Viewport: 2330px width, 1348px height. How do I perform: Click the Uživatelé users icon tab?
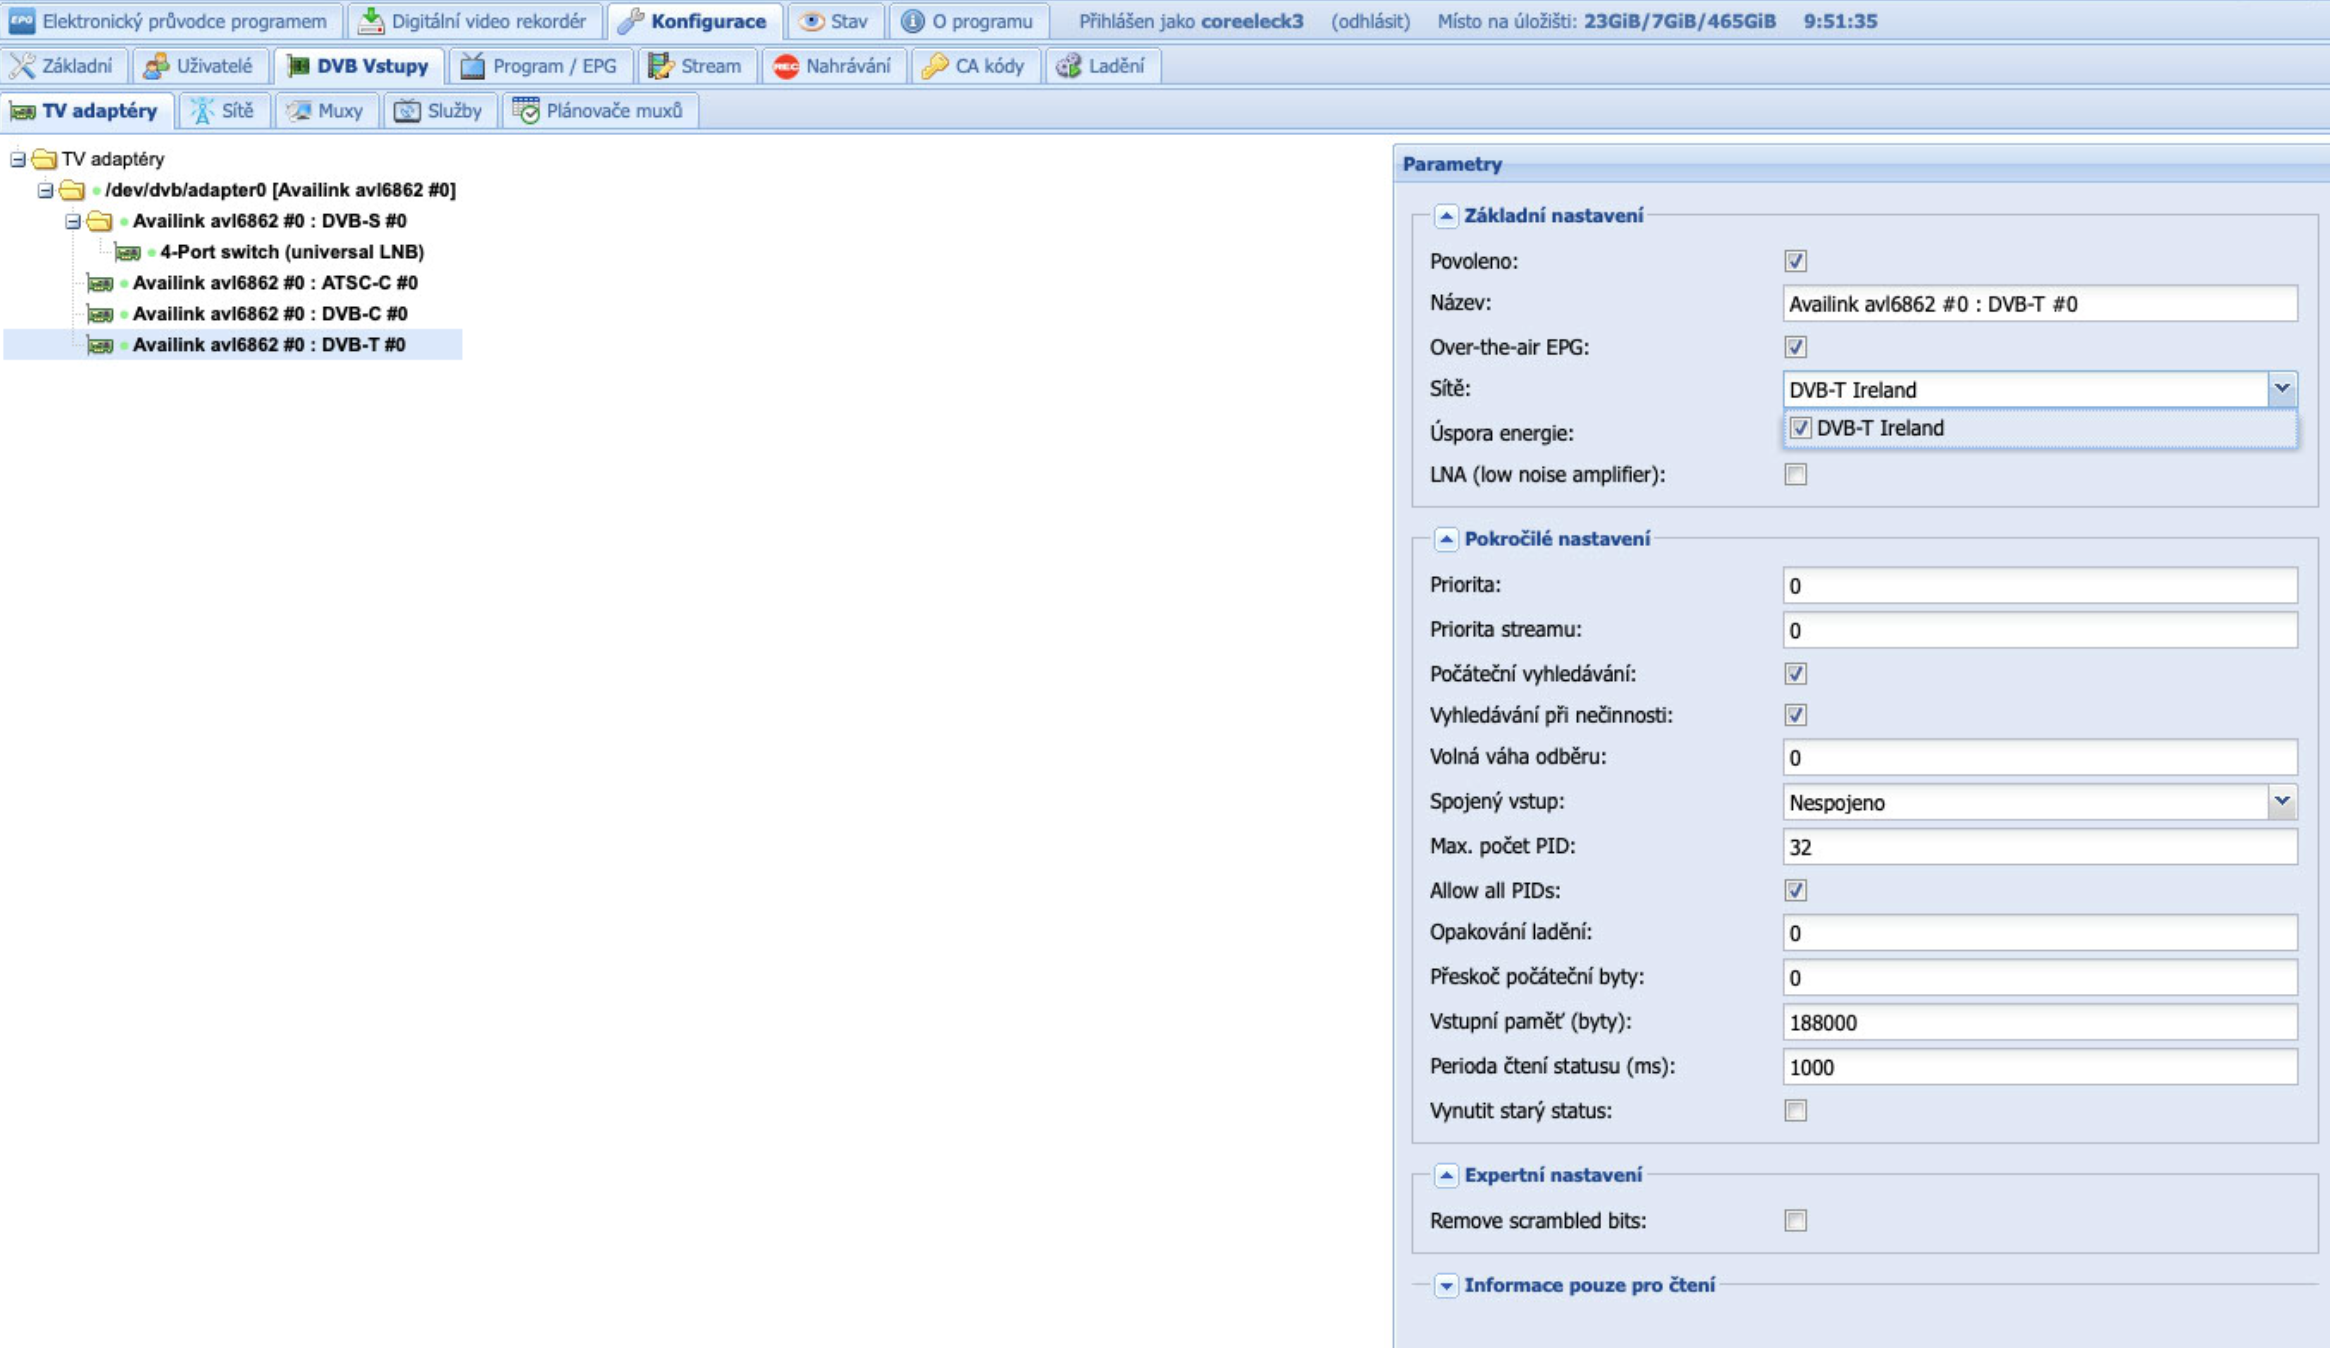(199, 66)
